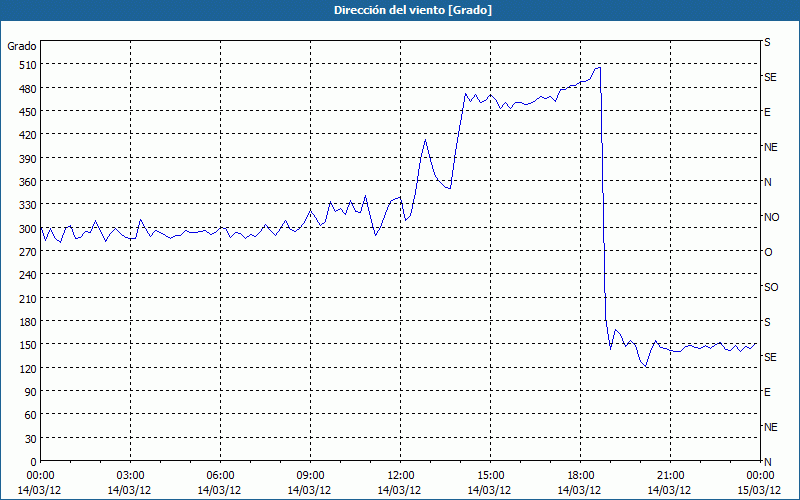Viewport: 800px width, 500px height.
Task: Select the y-axis value 510
Action: (x=28, y=65)
